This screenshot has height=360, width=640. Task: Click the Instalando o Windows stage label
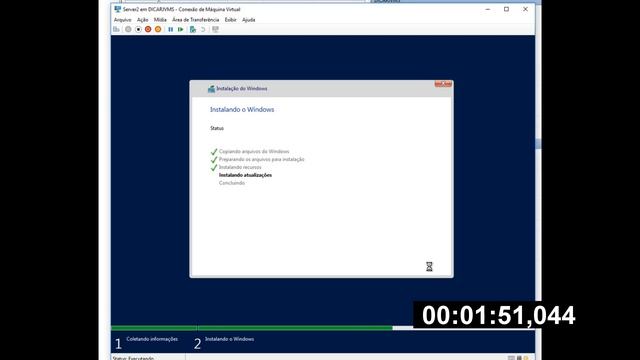(229, 339)
